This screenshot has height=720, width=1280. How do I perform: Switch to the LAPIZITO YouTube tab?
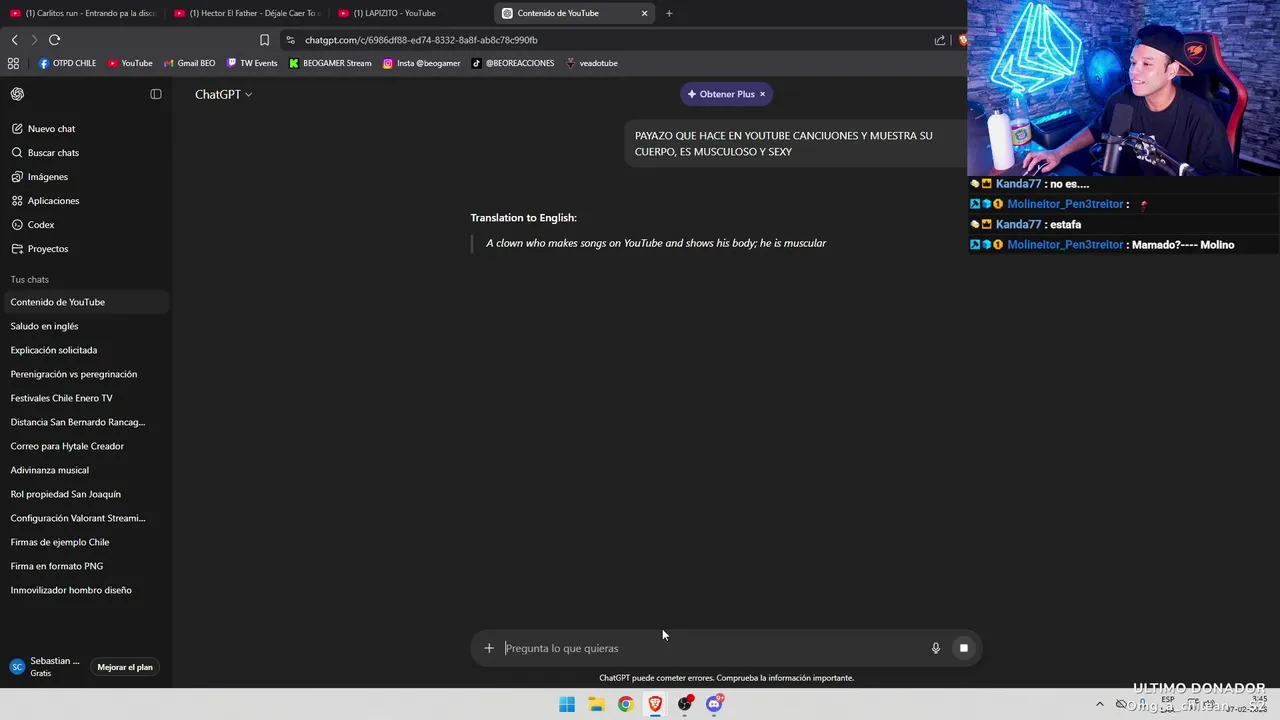[x=410, y=13]
